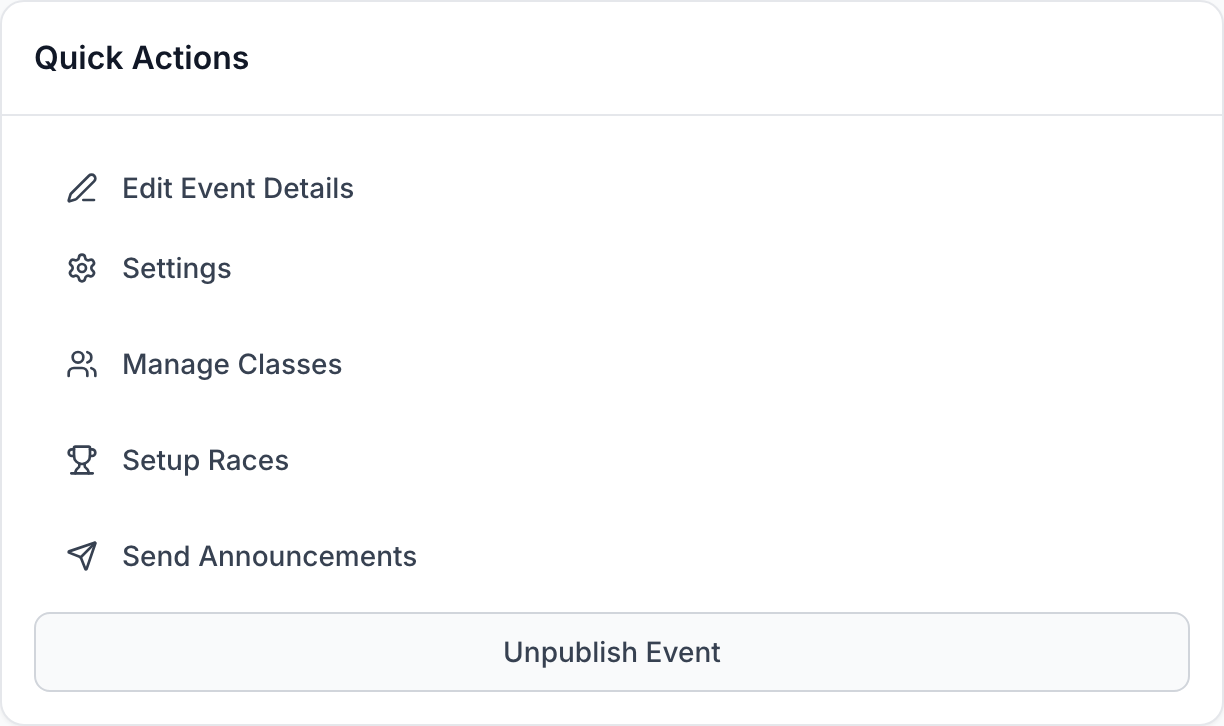1224x726 pixels.
Task: Open the Settings quick action
Action: (177, 269)
